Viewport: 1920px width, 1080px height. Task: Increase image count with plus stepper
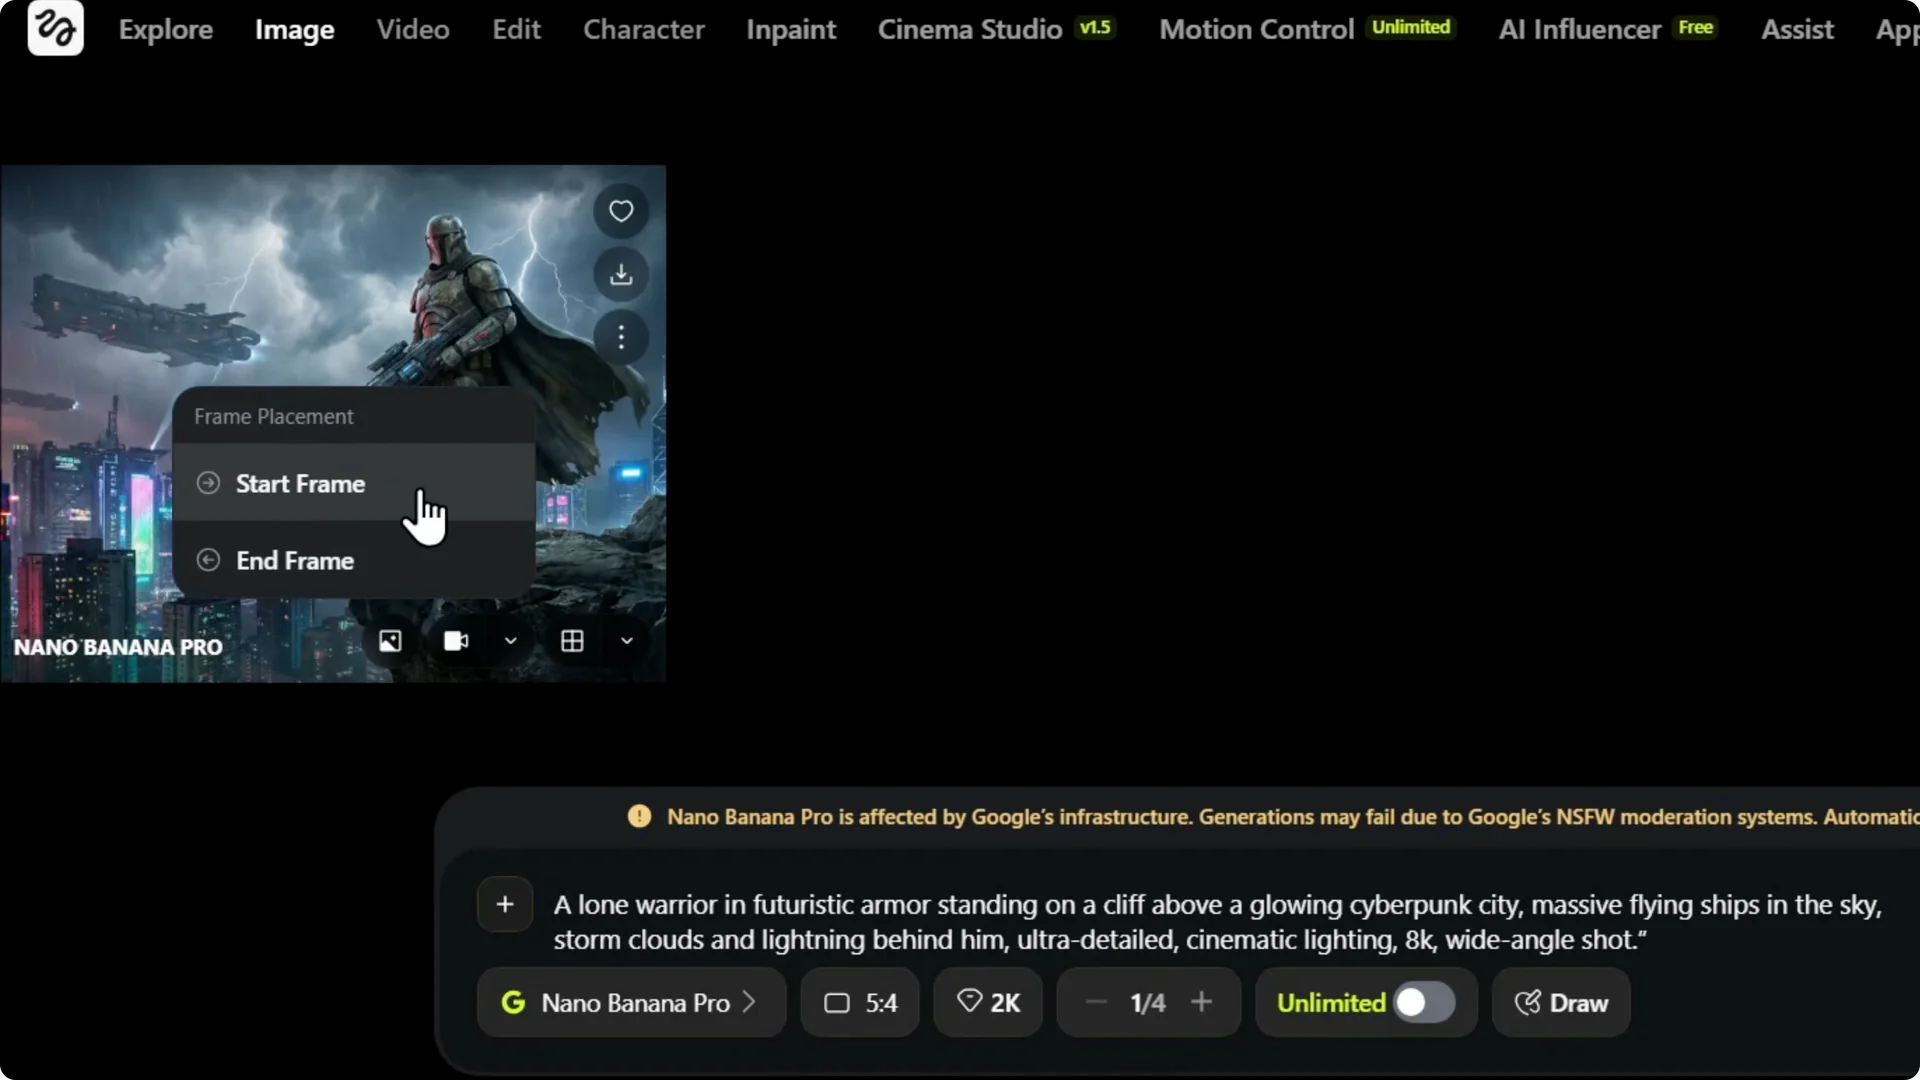point(1202,1002)
